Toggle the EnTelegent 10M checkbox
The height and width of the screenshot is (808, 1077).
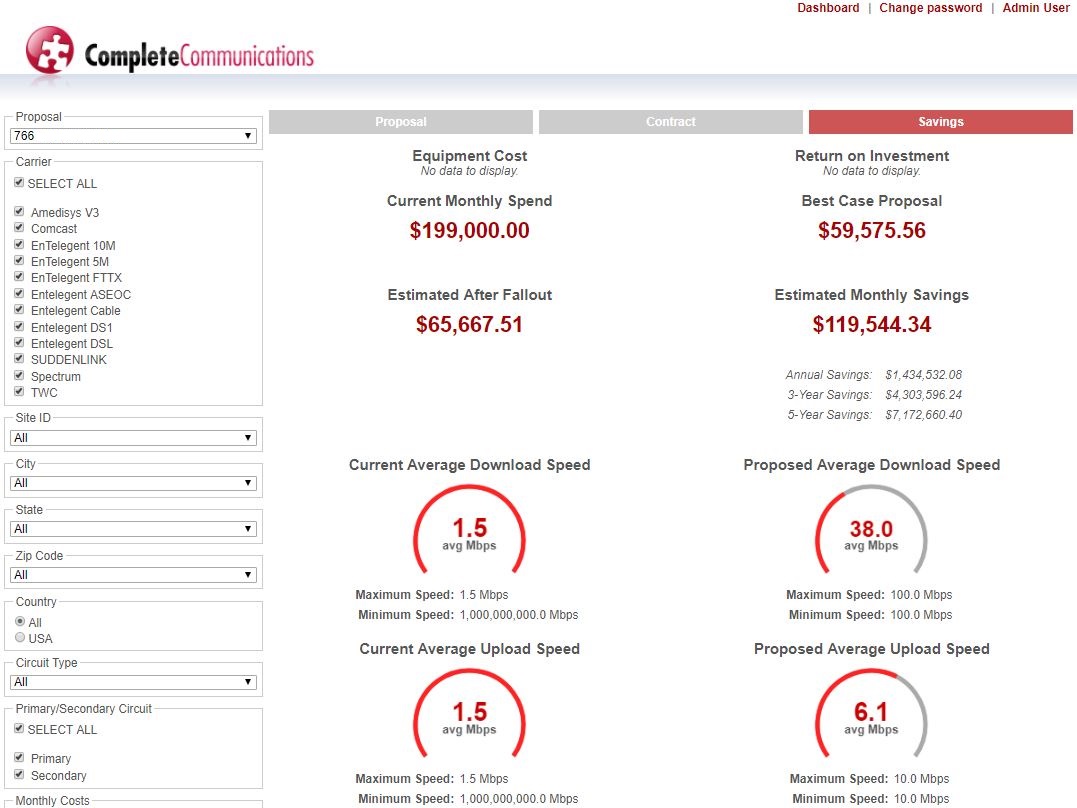pos(19,245)
